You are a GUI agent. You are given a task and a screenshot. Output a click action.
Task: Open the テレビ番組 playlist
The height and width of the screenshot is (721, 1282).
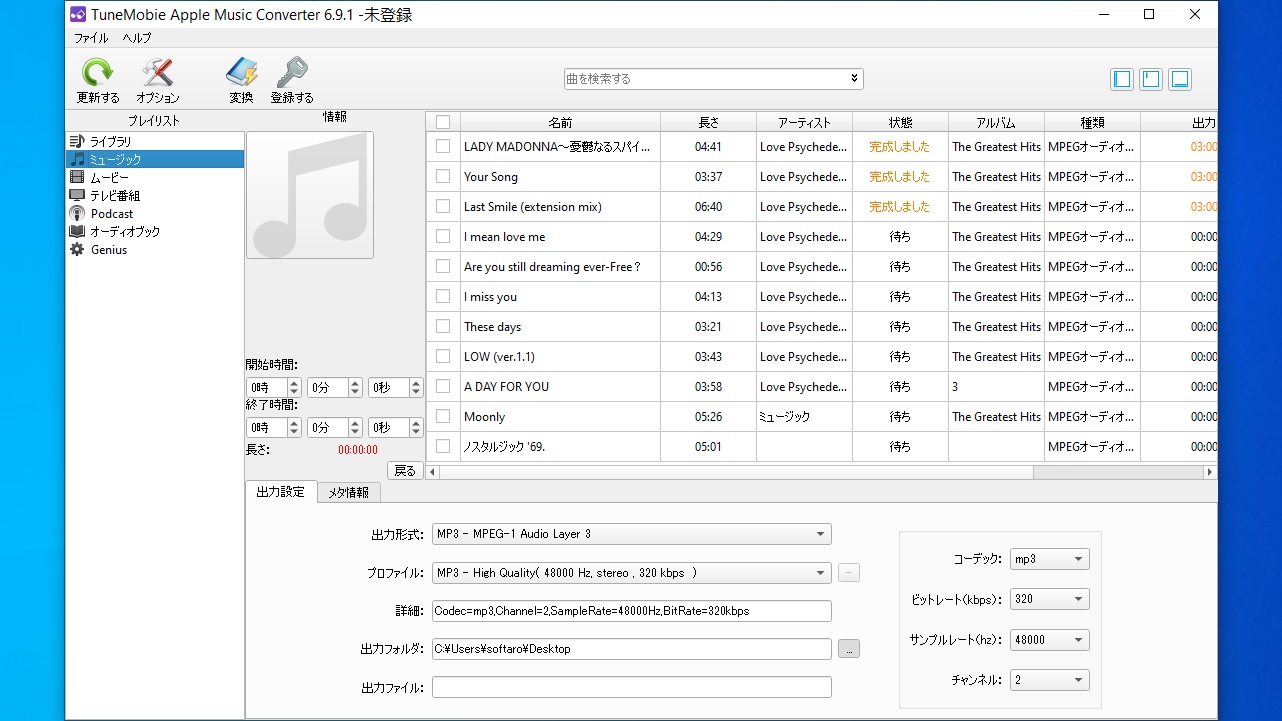(155, 195)
